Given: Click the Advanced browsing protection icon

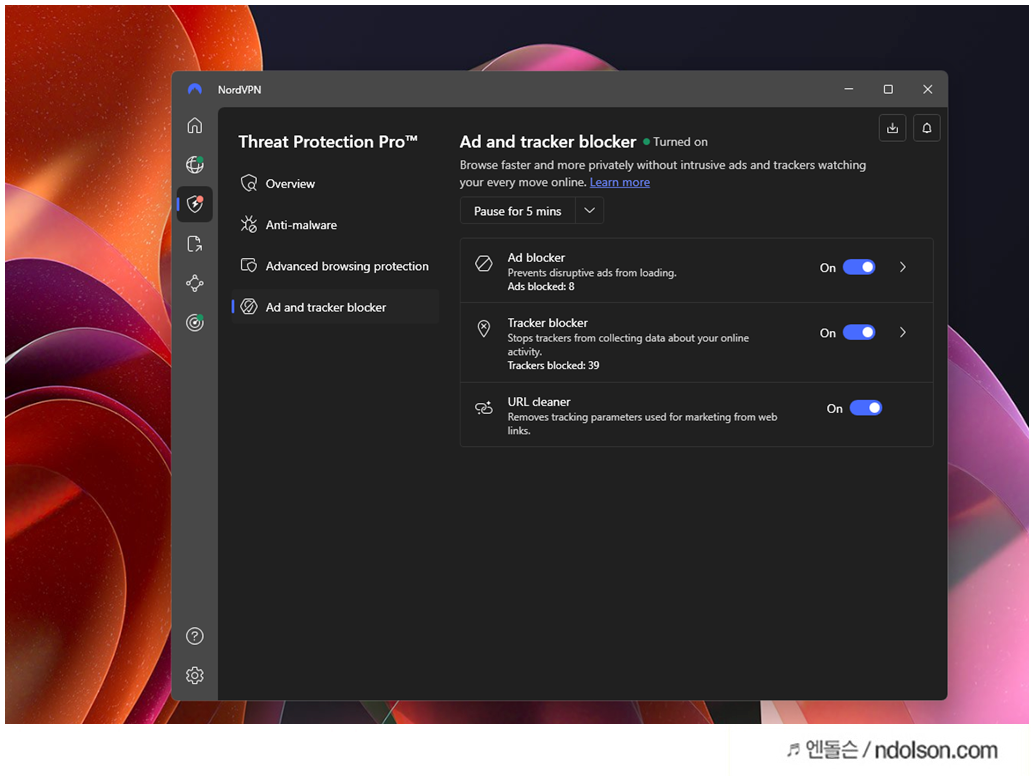Looking at the screenshot, I should tap(249, 265).
